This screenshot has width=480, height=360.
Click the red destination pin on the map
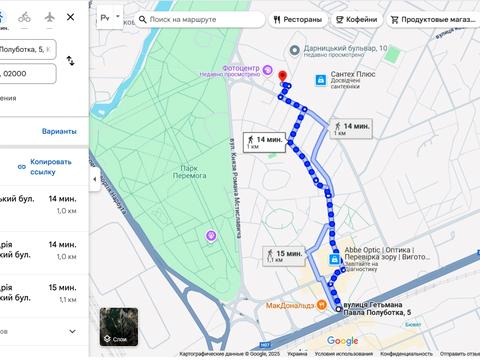click(x=283, y=76)
